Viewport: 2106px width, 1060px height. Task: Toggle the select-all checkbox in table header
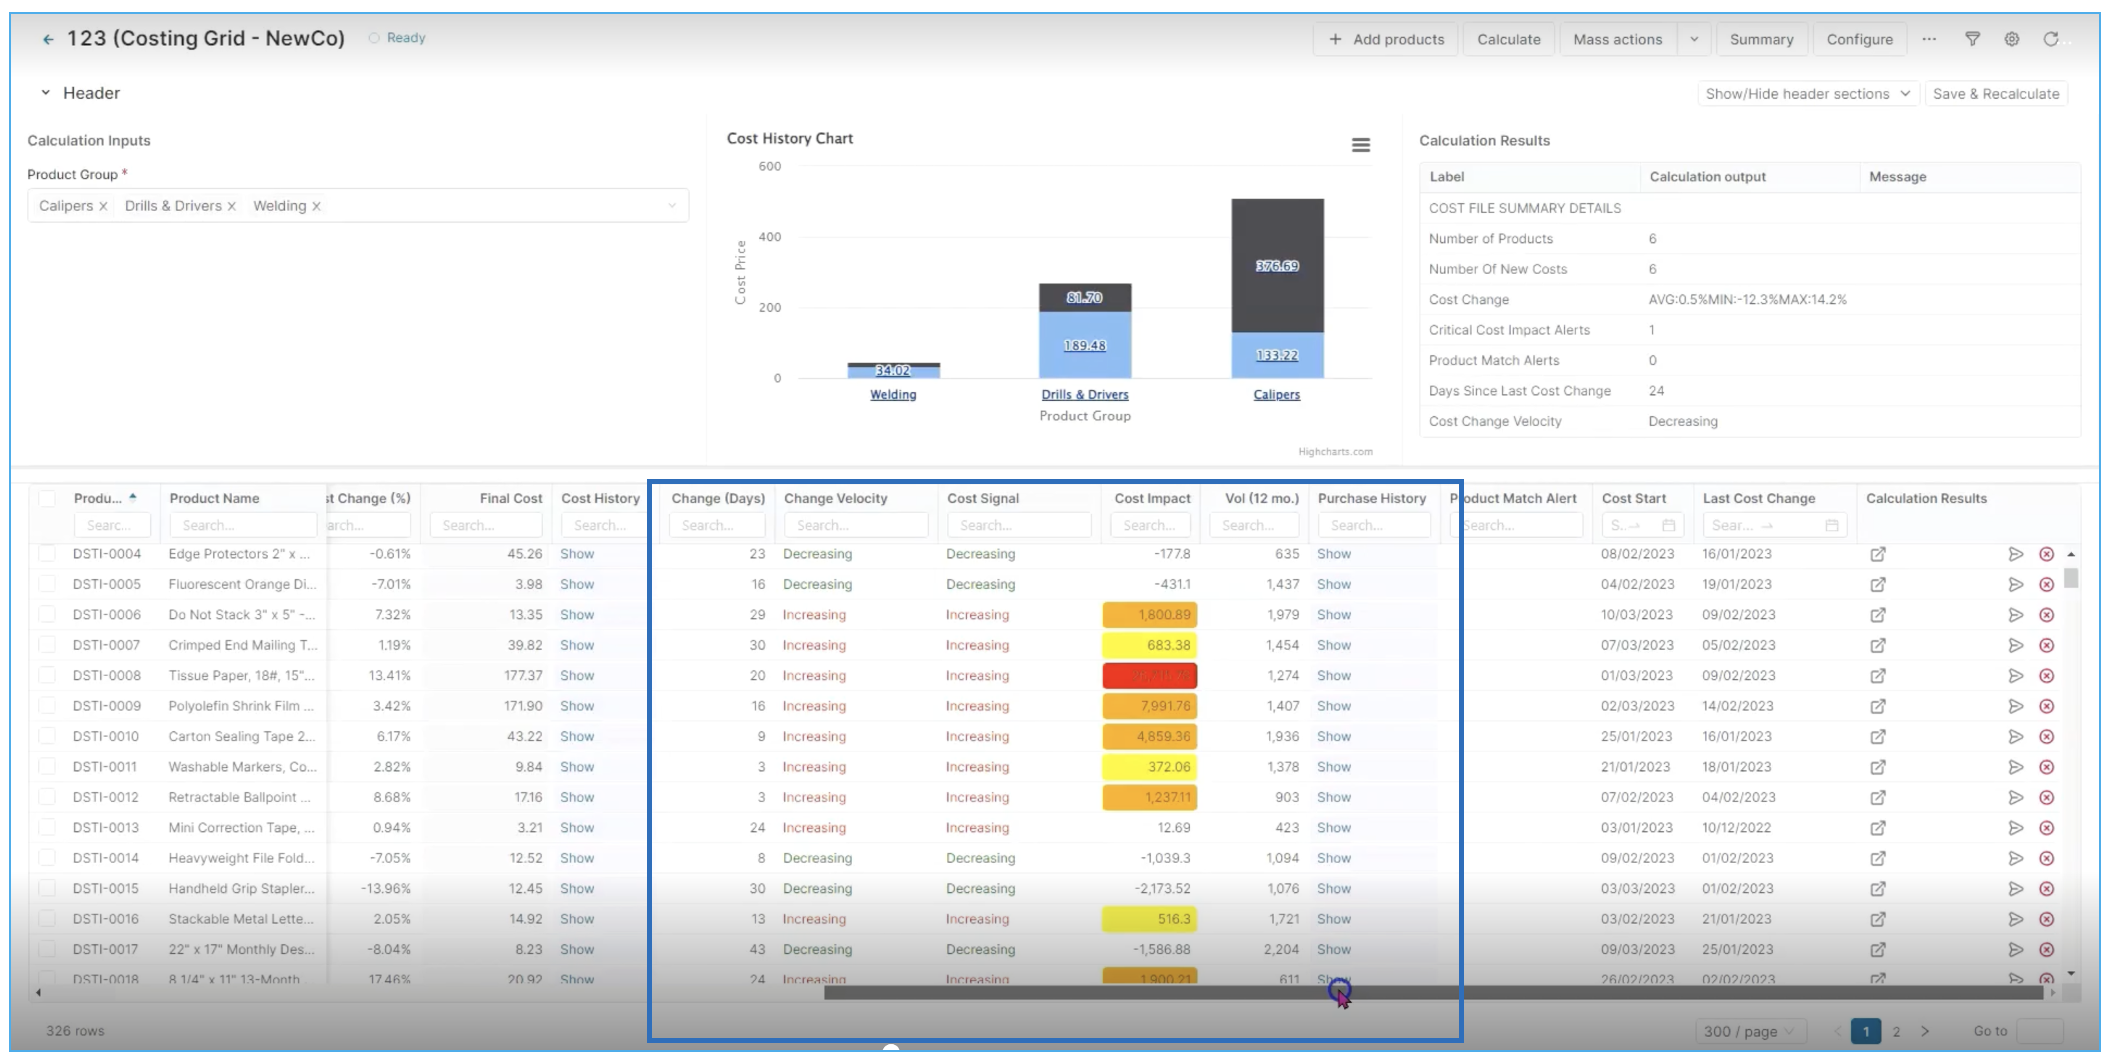(47, 498)
